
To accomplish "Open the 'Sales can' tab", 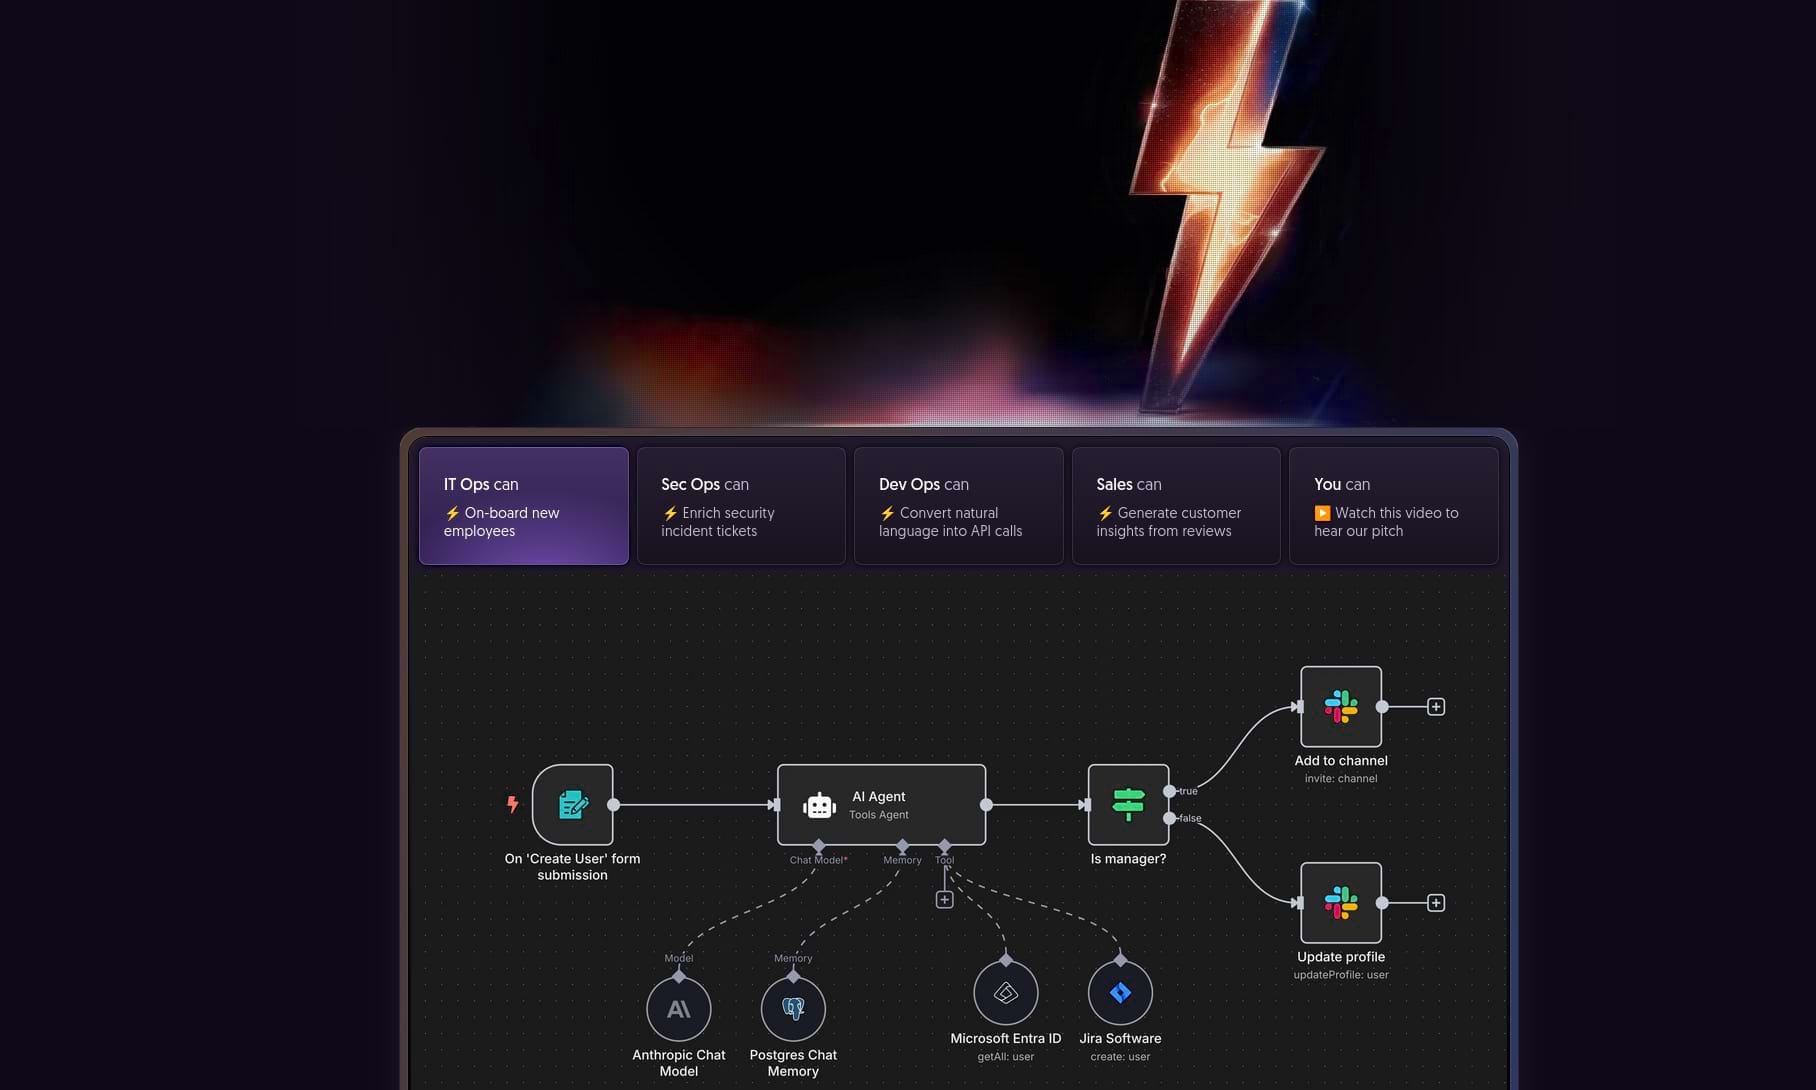I will [x=1175, y=506].
